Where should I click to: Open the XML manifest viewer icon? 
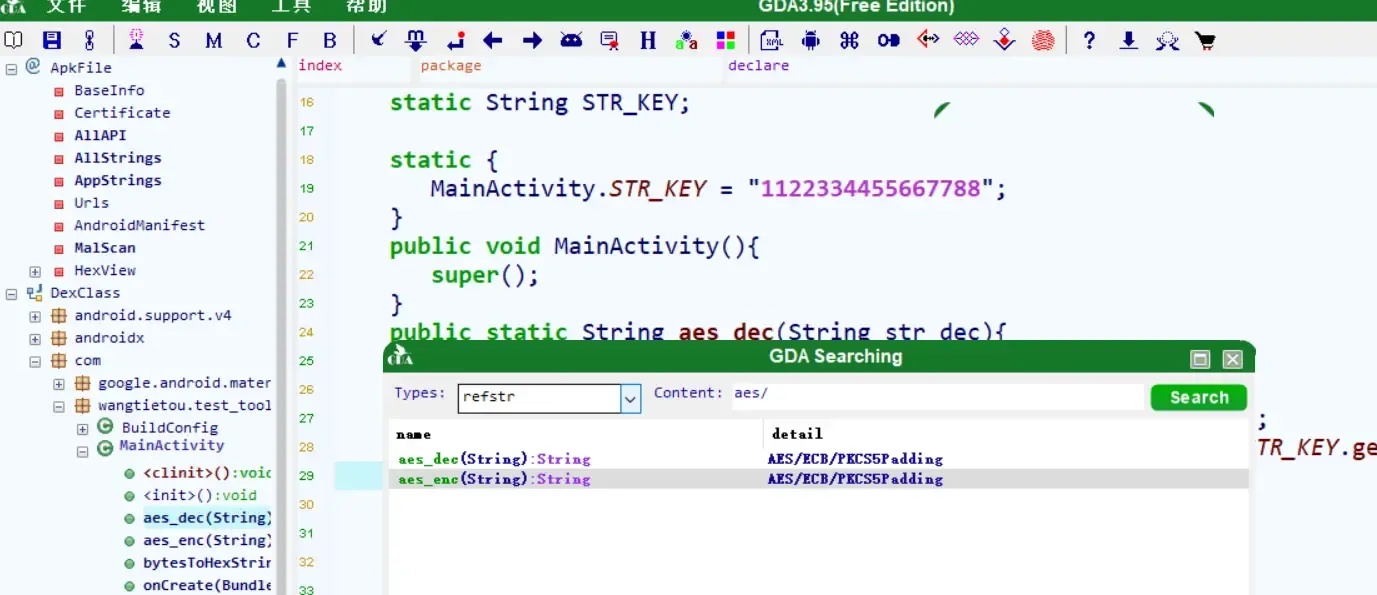[771, 40]
